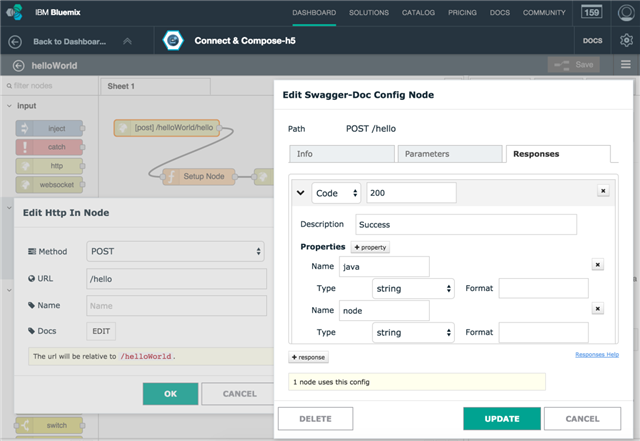Add a new property with + property
The width and height of the screenshot is (640, 441).
pos(370,247)
